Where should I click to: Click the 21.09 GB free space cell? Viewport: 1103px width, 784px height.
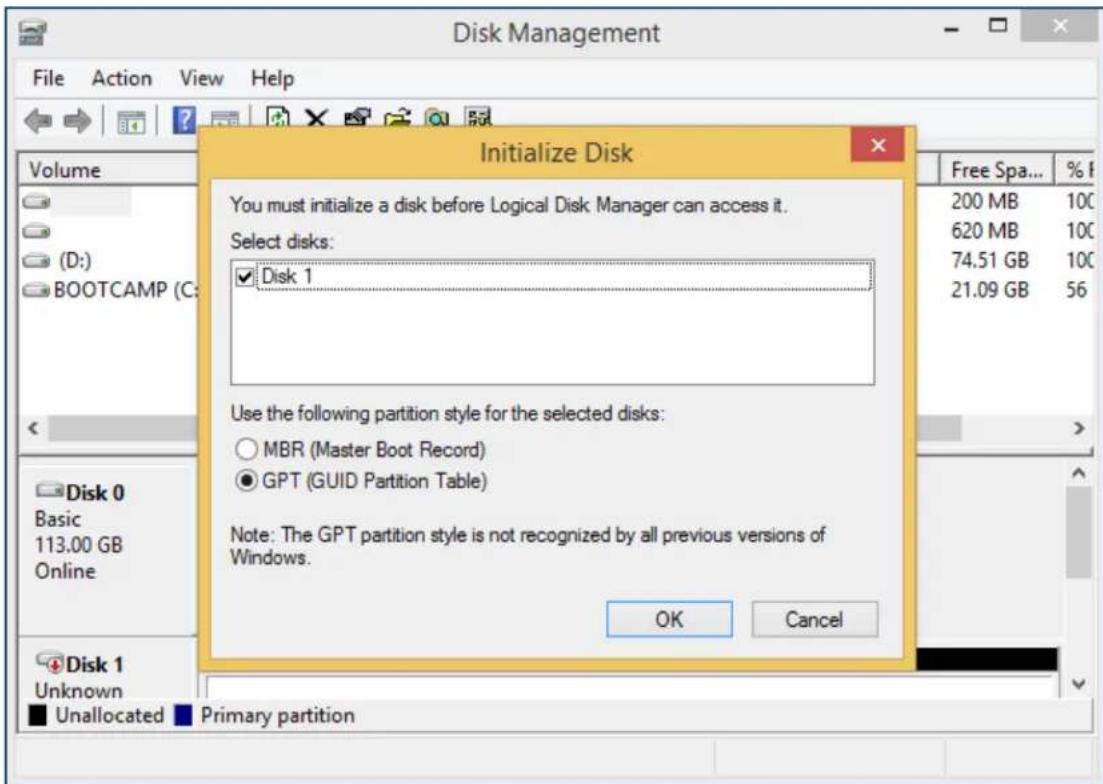click(990, 290)
